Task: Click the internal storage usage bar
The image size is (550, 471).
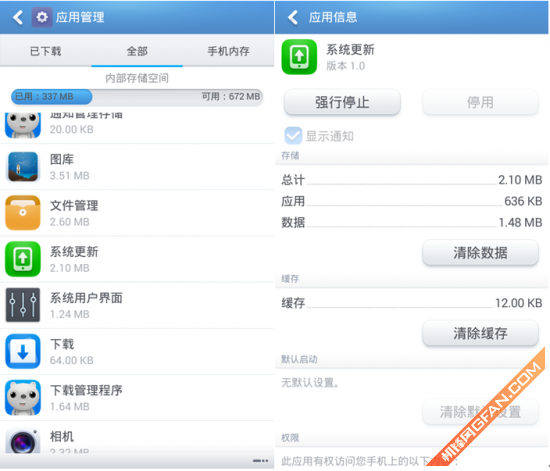Action: click(137, 97)
